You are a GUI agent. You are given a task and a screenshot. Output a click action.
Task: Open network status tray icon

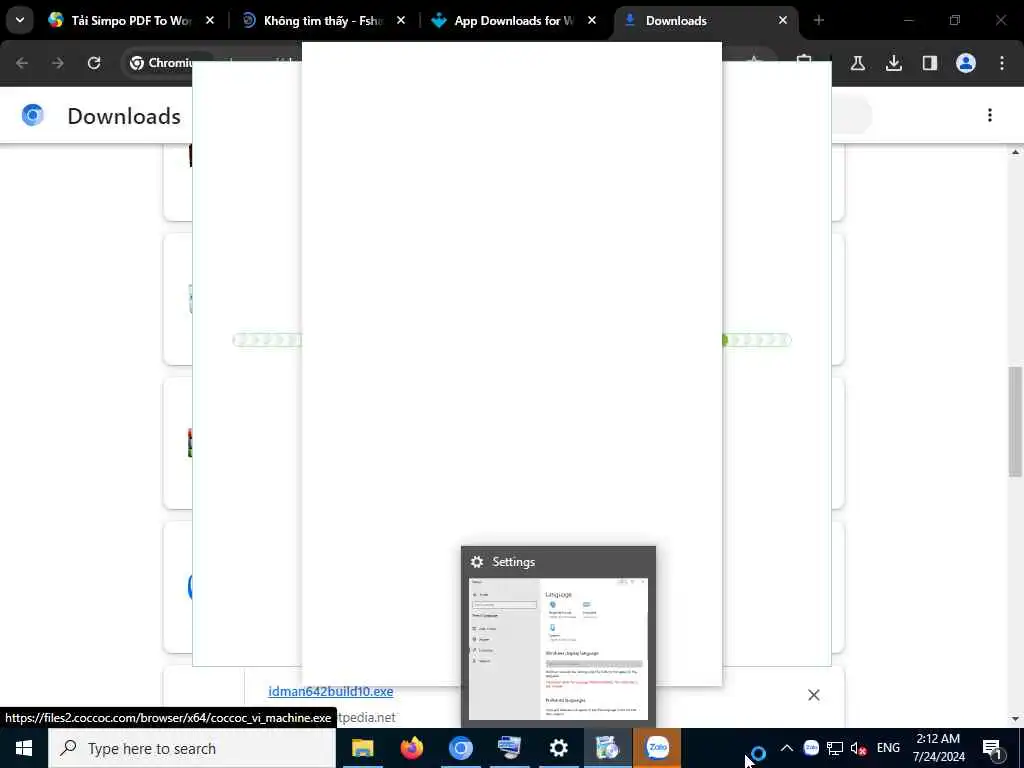point(835,748)
